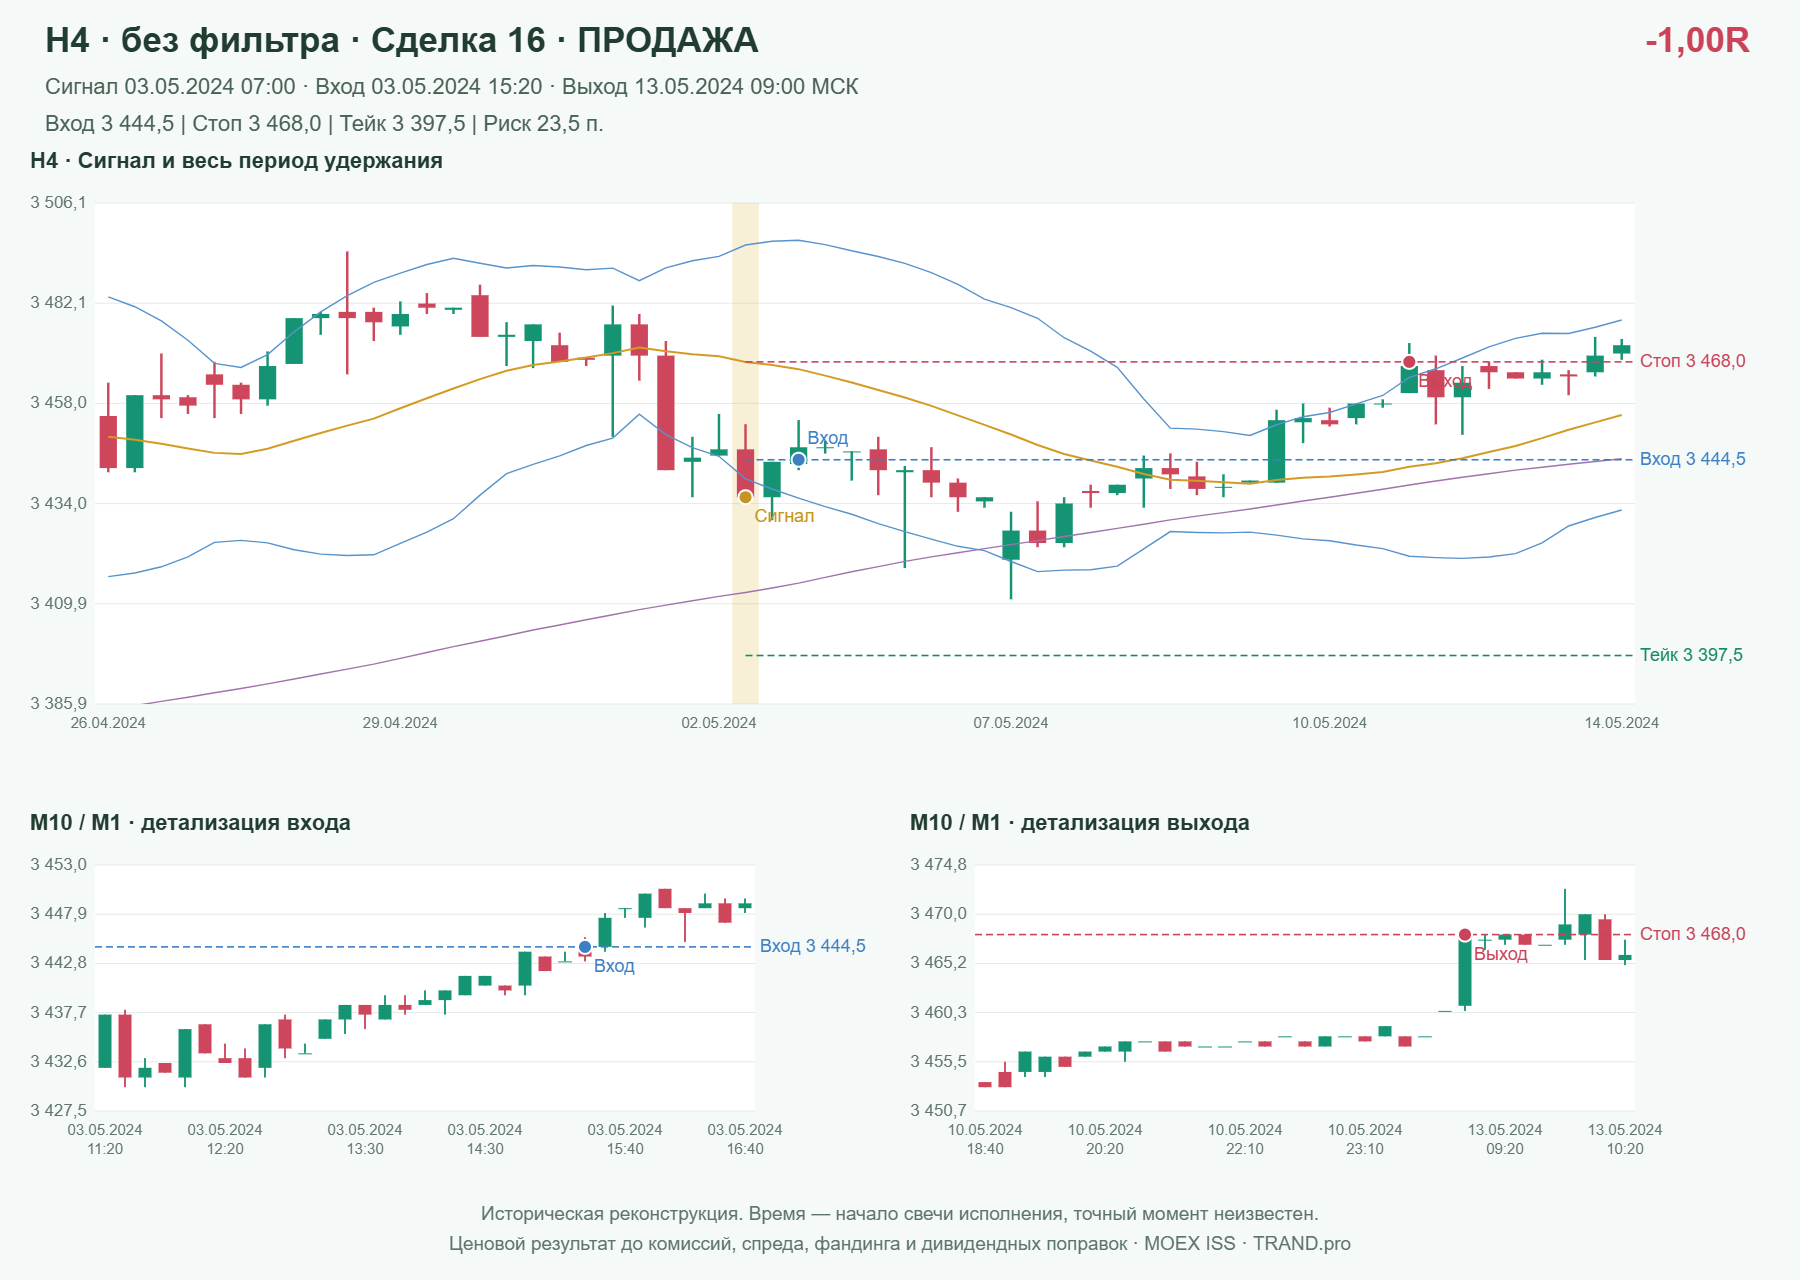This screenshot has width=1800, height=1280.
Task: Click the blue Вход marker dot on H4 chart
Action: (x=798, y=460)
